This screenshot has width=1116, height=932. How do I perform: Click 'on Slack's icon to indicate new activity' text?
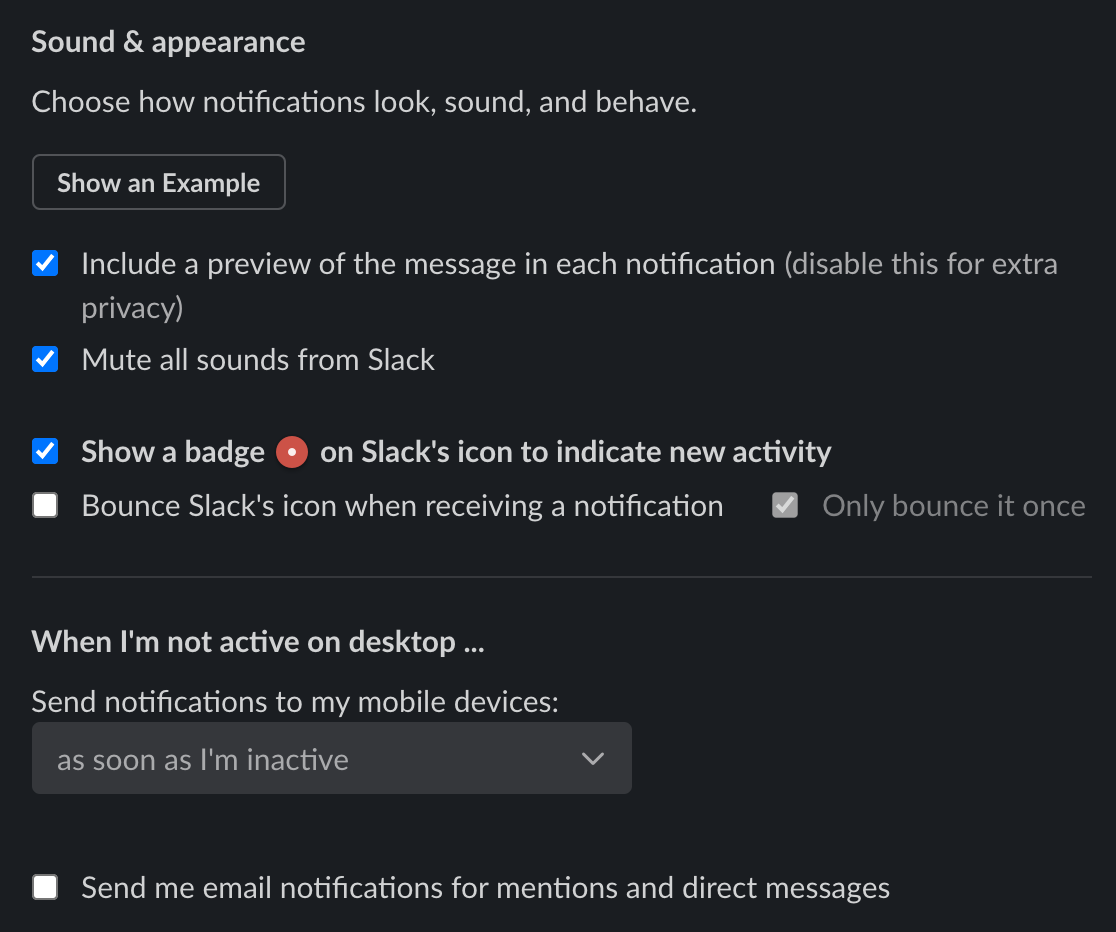click(x=575, y=452)
